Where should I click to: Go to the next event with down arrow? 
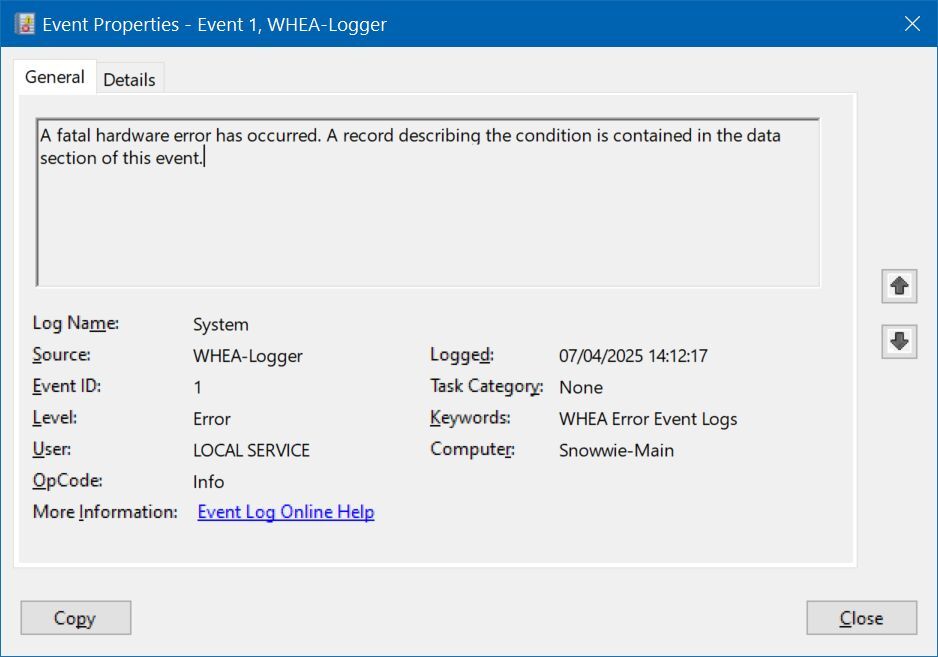pos(899,342)
